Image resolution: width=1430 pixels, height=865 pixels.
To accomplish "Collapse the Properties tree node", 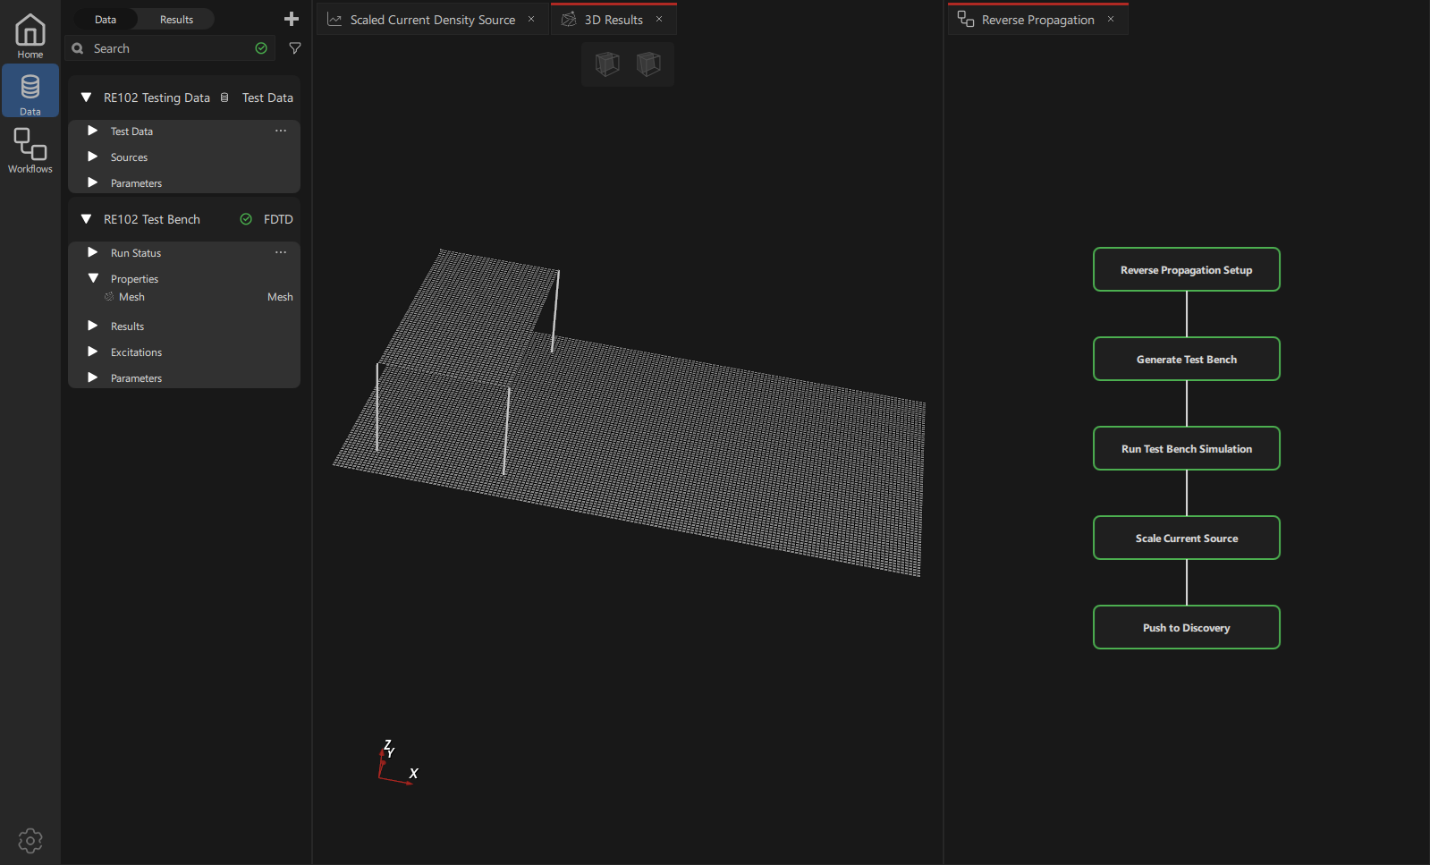I will 92,279.
